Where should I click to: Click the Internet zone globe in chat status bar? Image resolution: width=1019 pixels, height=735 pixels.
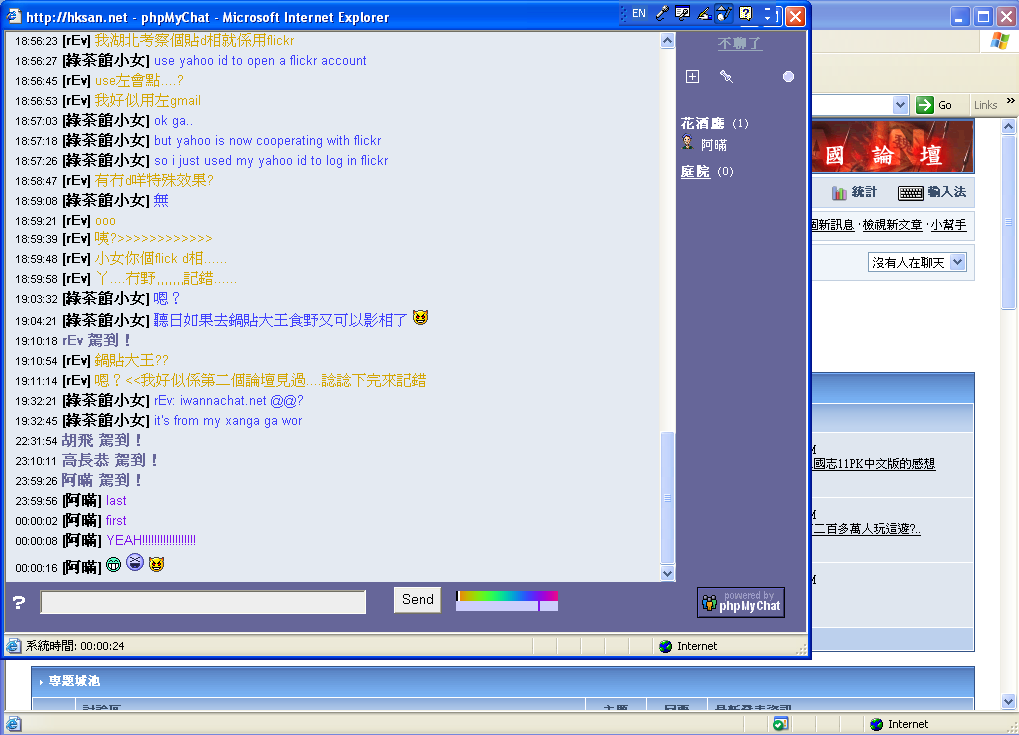coord(665,646)
